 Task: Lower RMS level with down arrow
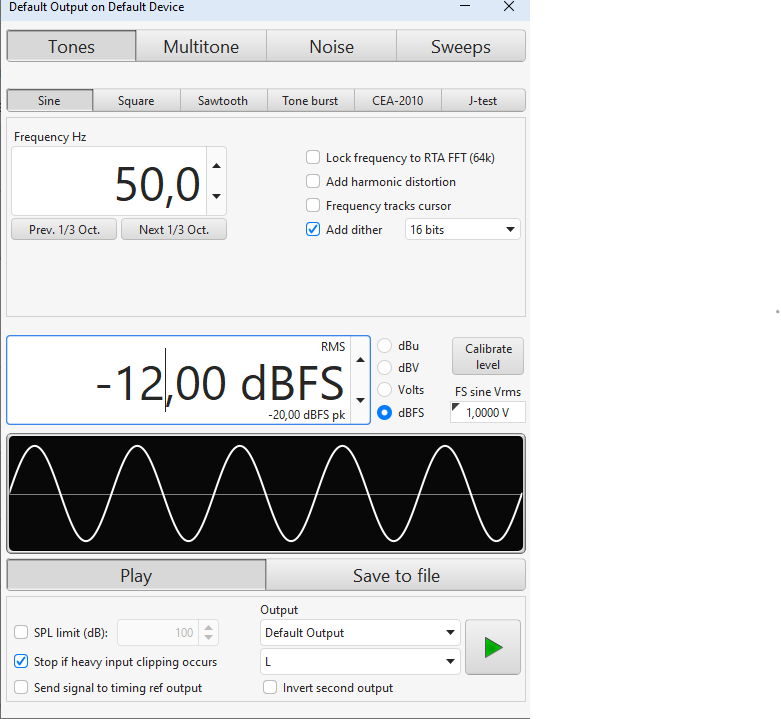click(361, 400)
